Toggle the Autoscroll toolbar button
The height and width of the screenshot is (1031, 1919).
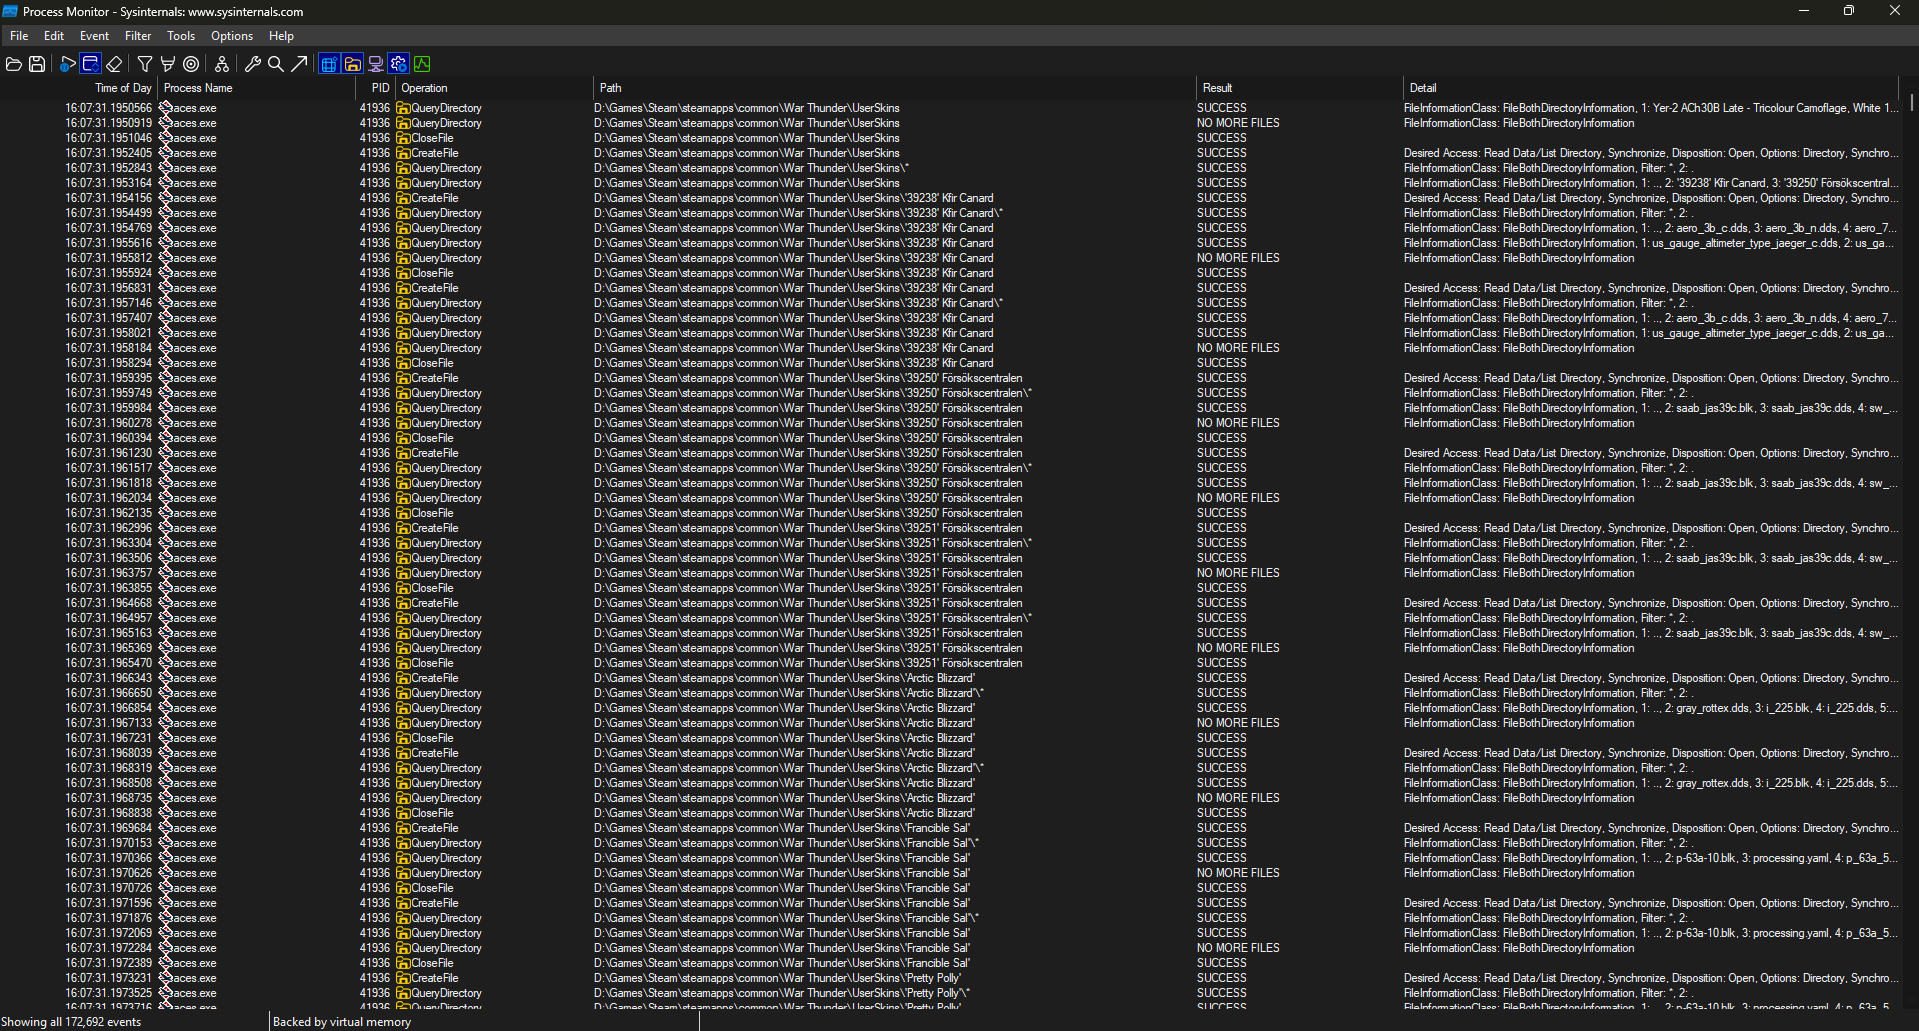click(90, 64)
